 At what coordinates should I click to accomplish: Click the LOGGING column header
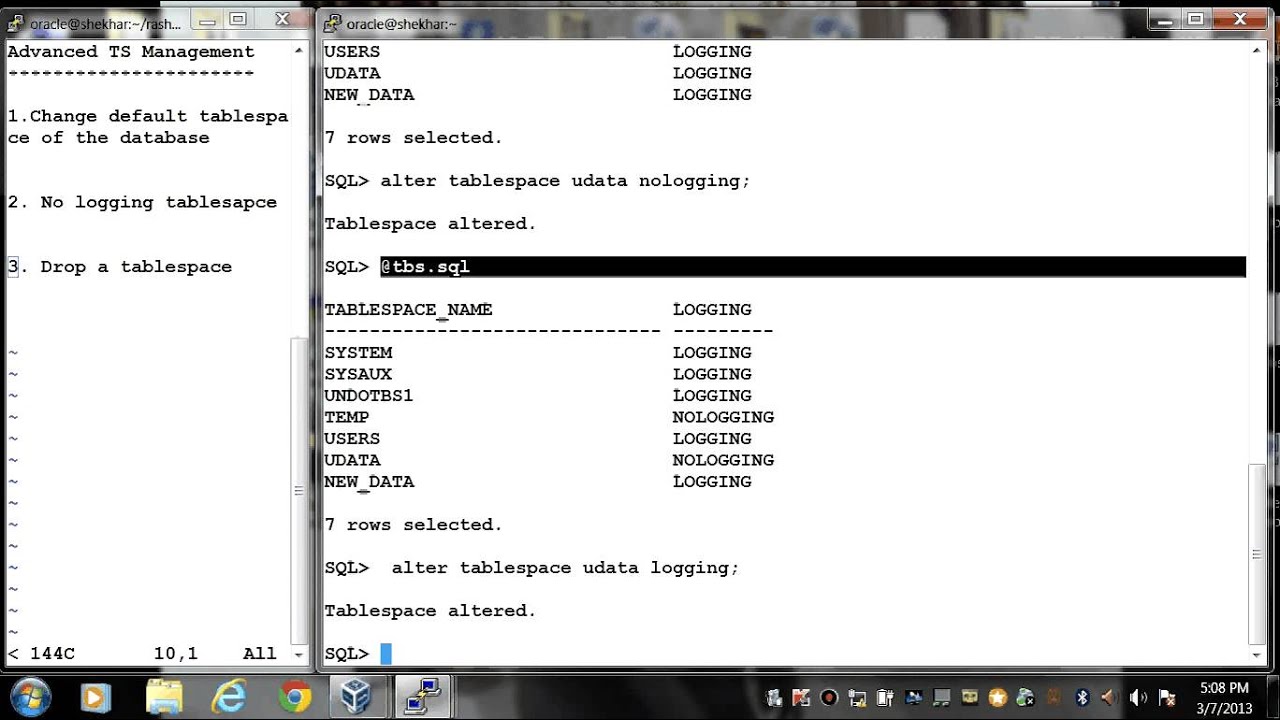coord(712,310)
